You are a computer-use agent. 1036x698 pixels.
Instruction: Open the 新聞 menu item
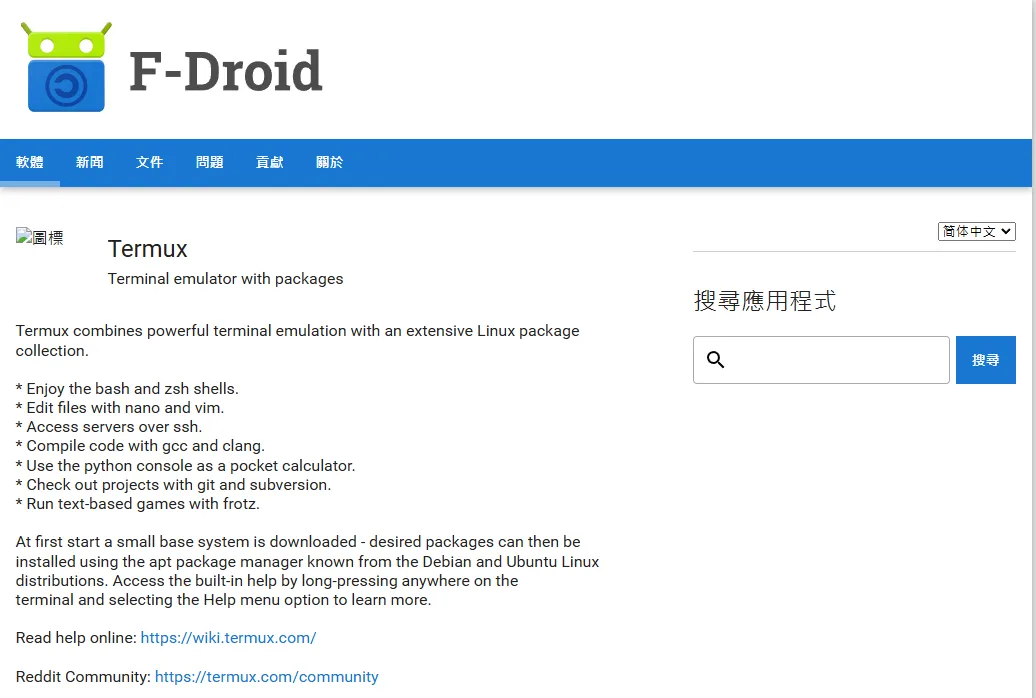click(90, 163)
